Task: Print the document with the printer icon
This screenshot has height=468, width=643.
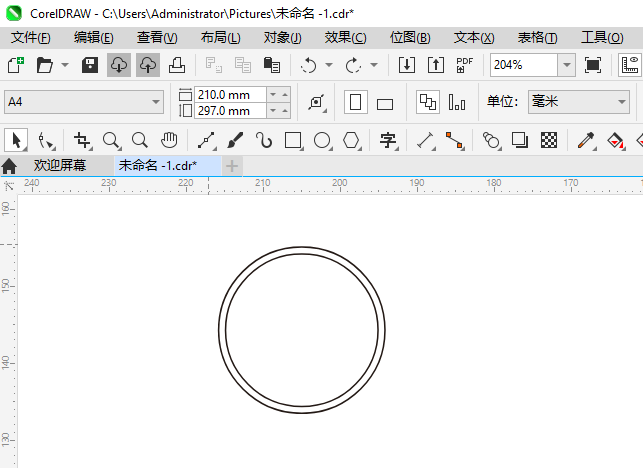Action: tap(177, 65)
